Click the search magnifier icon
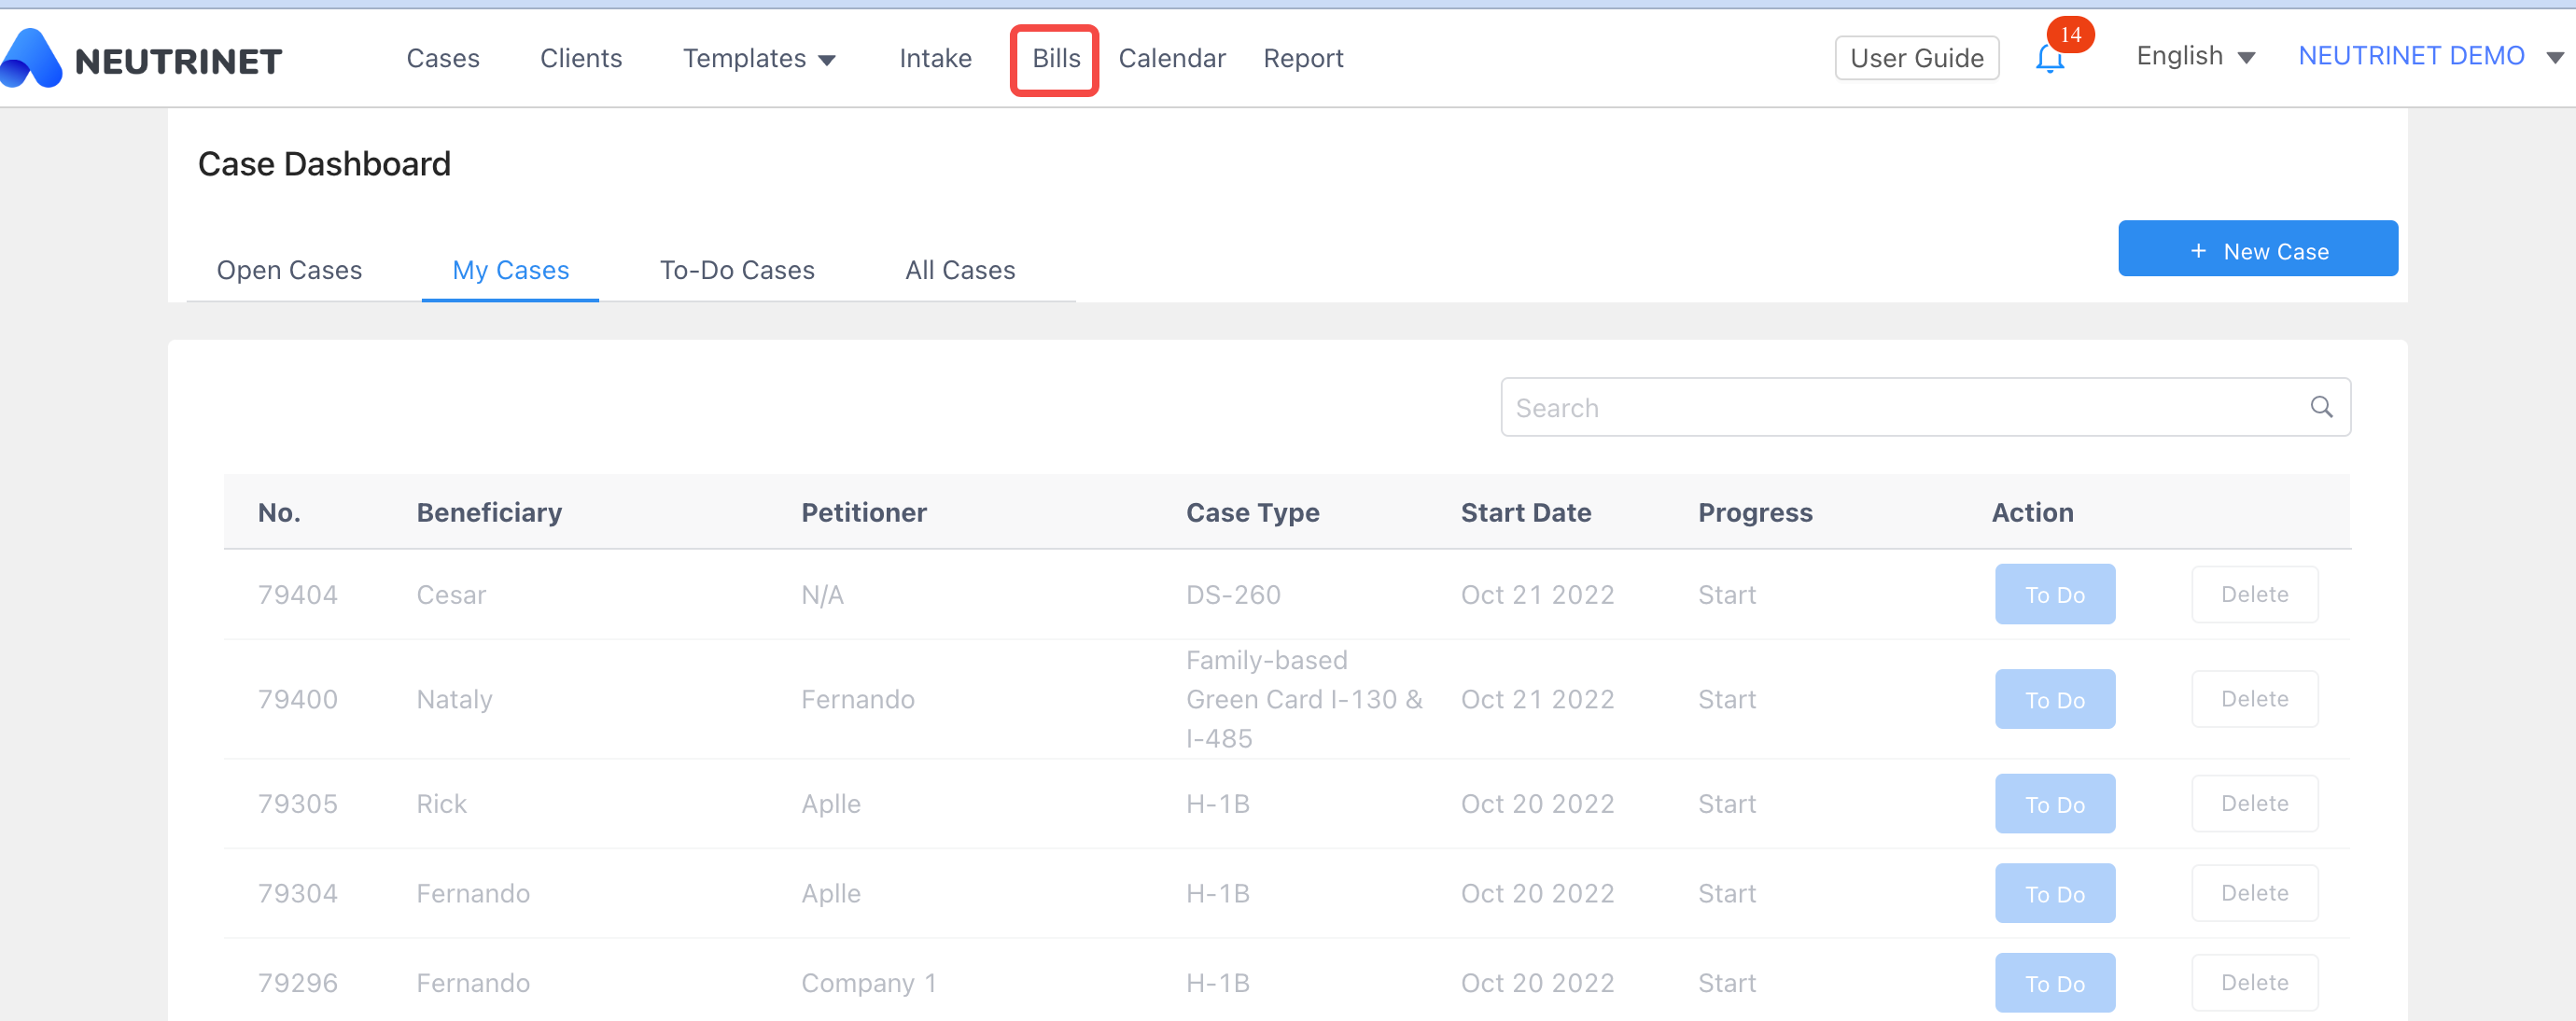Screen dimensions: 2576x1021 click(2321, 406)
